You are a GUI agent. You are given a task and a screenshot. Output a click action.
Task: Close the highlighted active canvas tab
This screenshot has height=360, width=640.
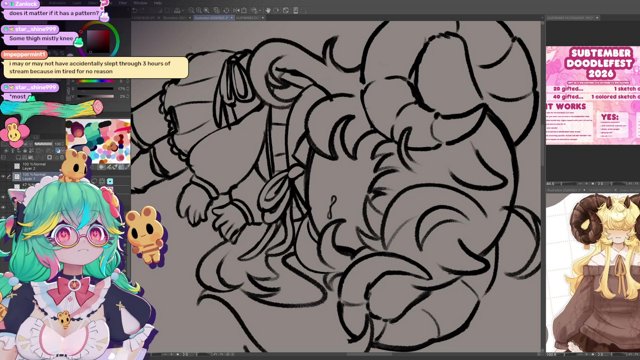coord(231,18)
